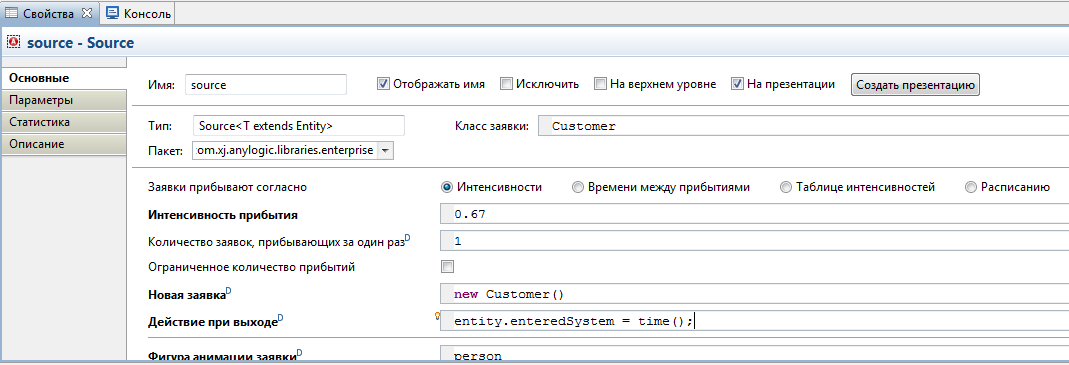Switch to the Консоль tab
1069x365 pixels.
click(x=138, y=12)
